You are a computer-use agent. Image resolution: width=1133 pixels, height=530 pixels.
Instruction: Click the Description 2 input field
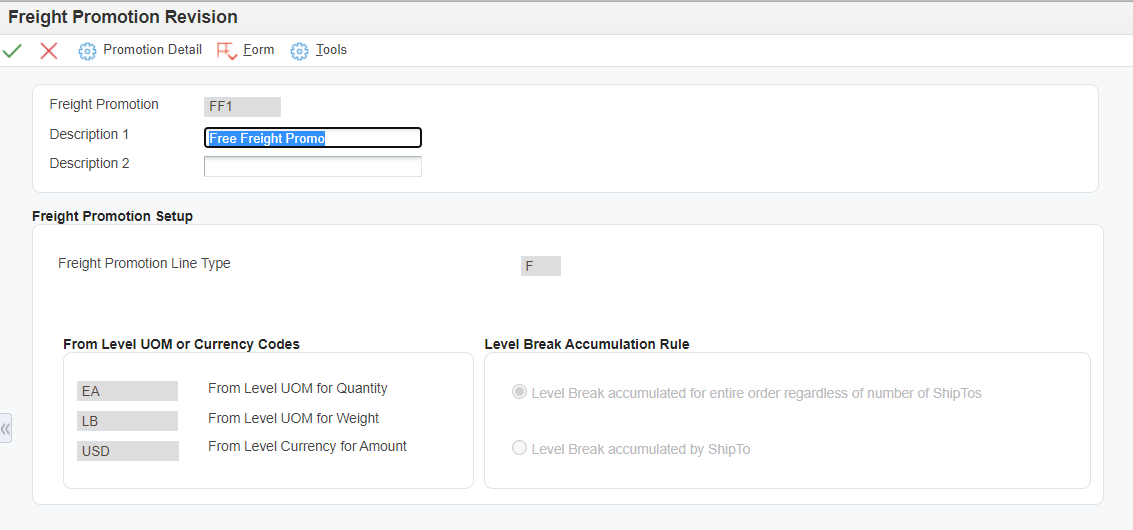pos(313,166)
